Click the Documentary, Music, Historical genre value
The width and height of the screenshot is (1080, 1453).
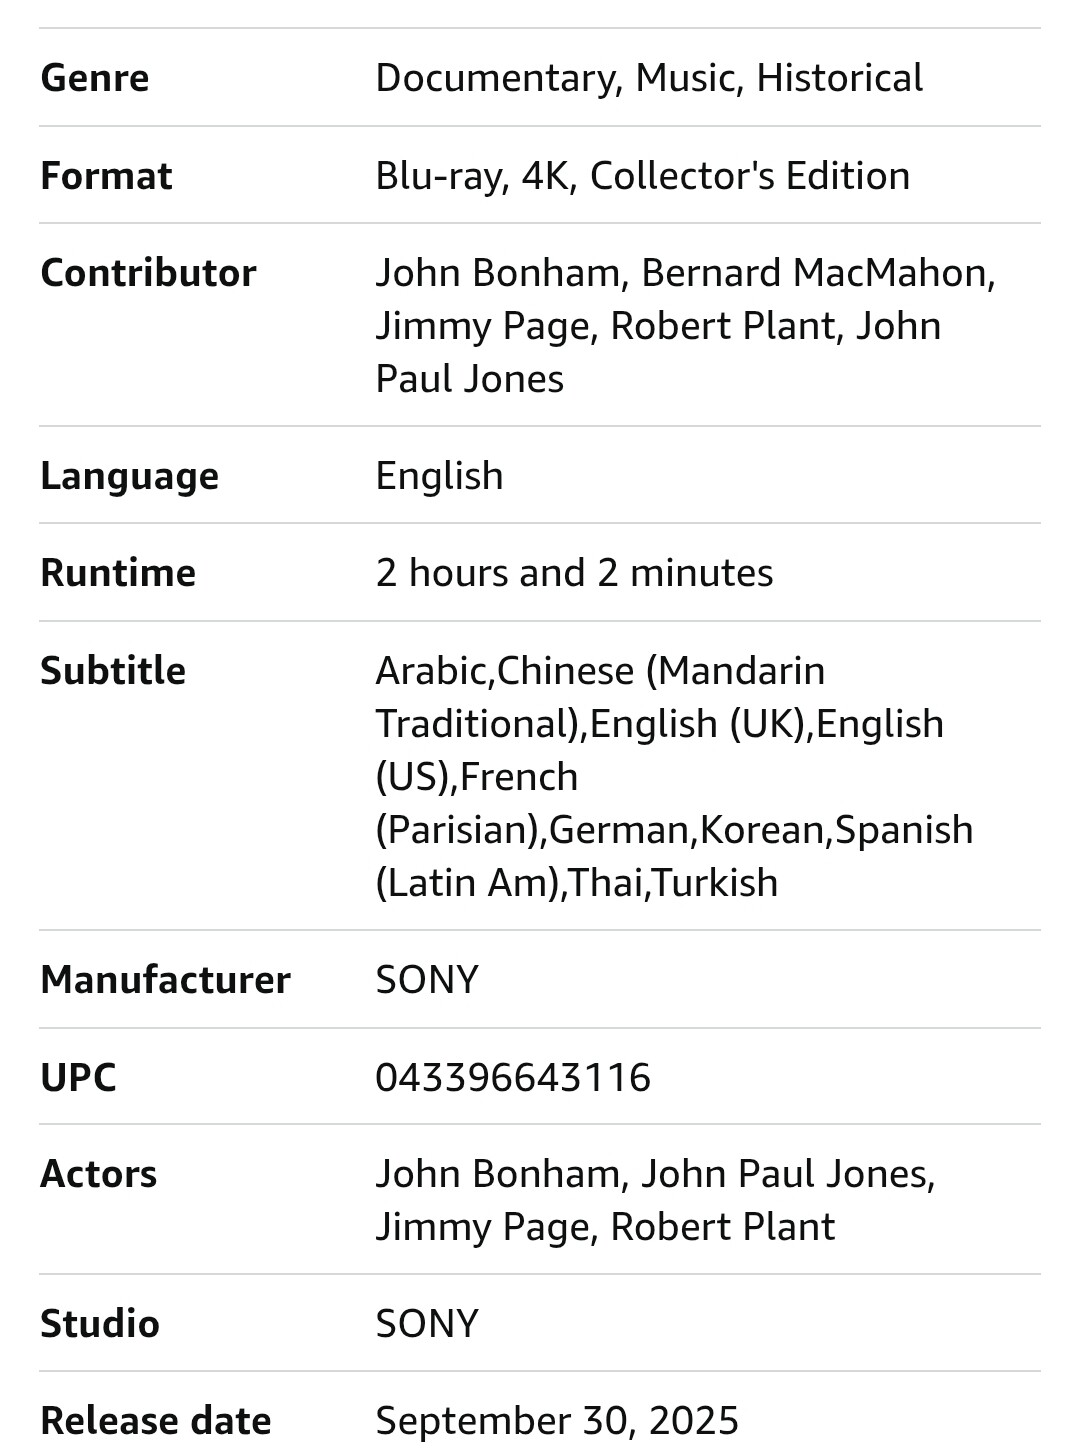[x=649, y=78]
